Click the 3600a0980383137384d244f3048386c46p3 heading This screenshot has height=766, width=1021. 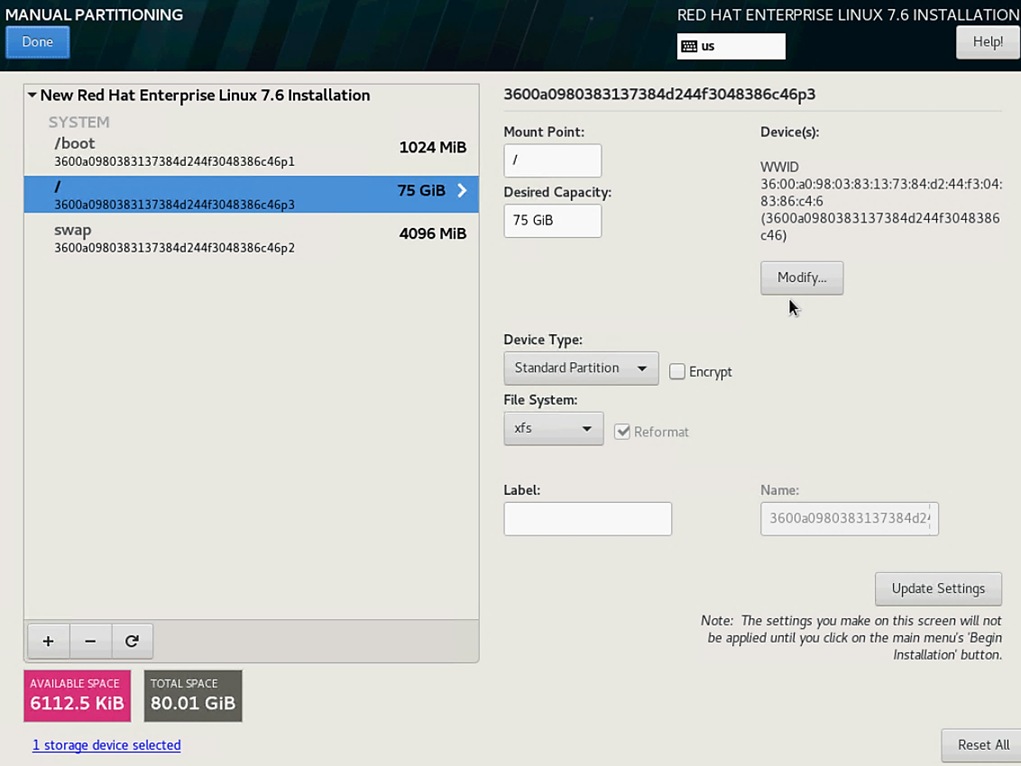click(659, 94)
